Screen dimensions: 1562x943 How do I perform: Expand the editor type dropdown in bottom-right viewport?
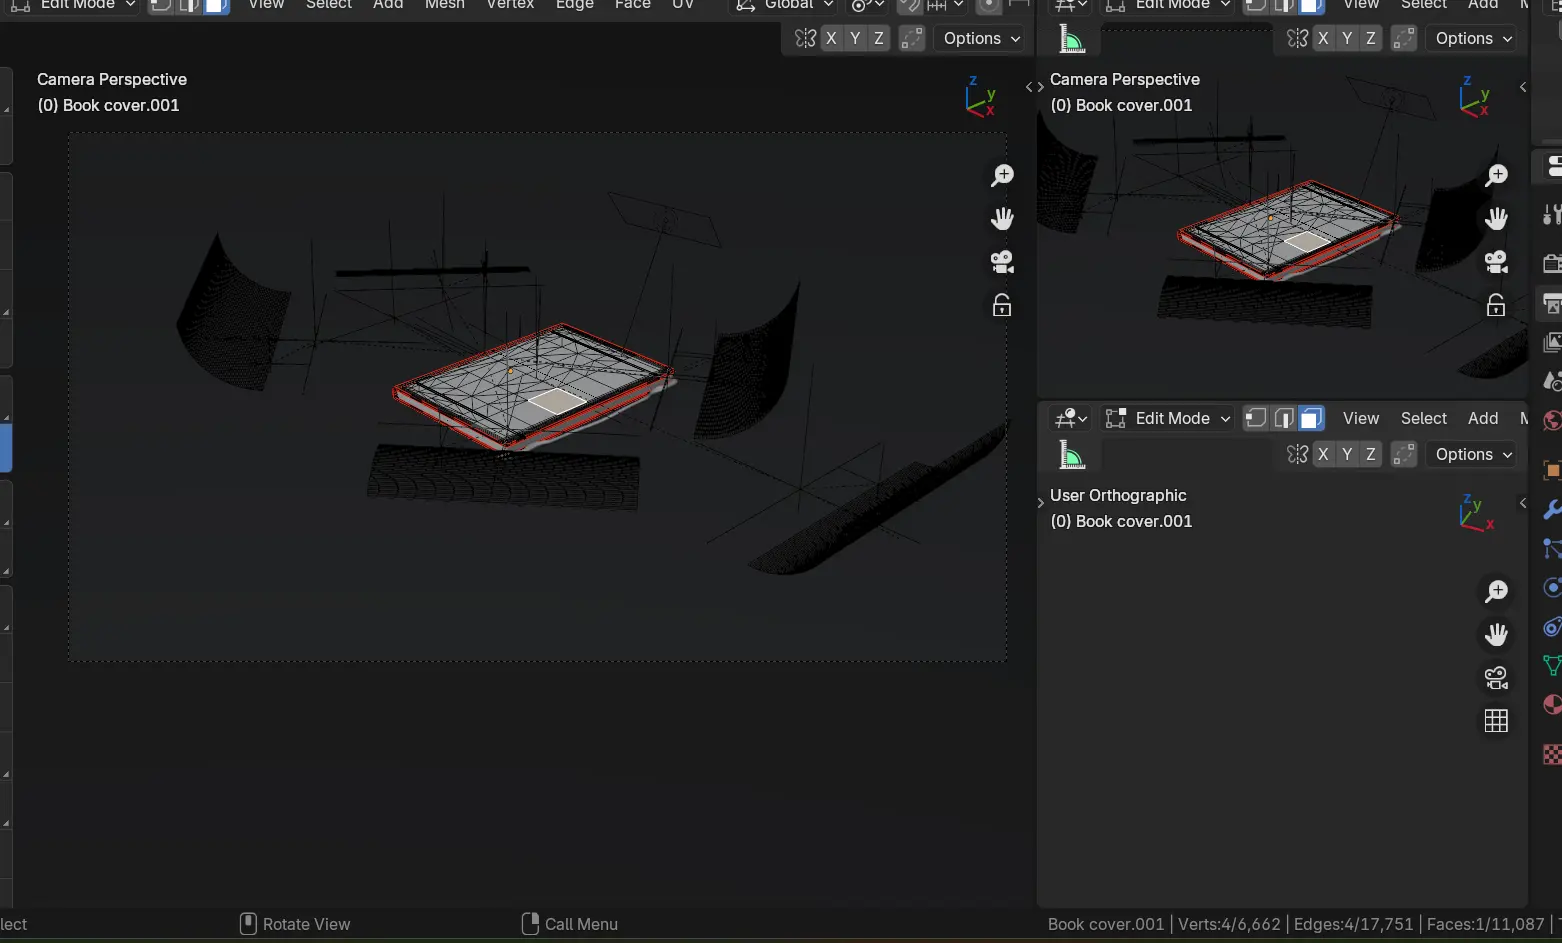(1071, 418)
